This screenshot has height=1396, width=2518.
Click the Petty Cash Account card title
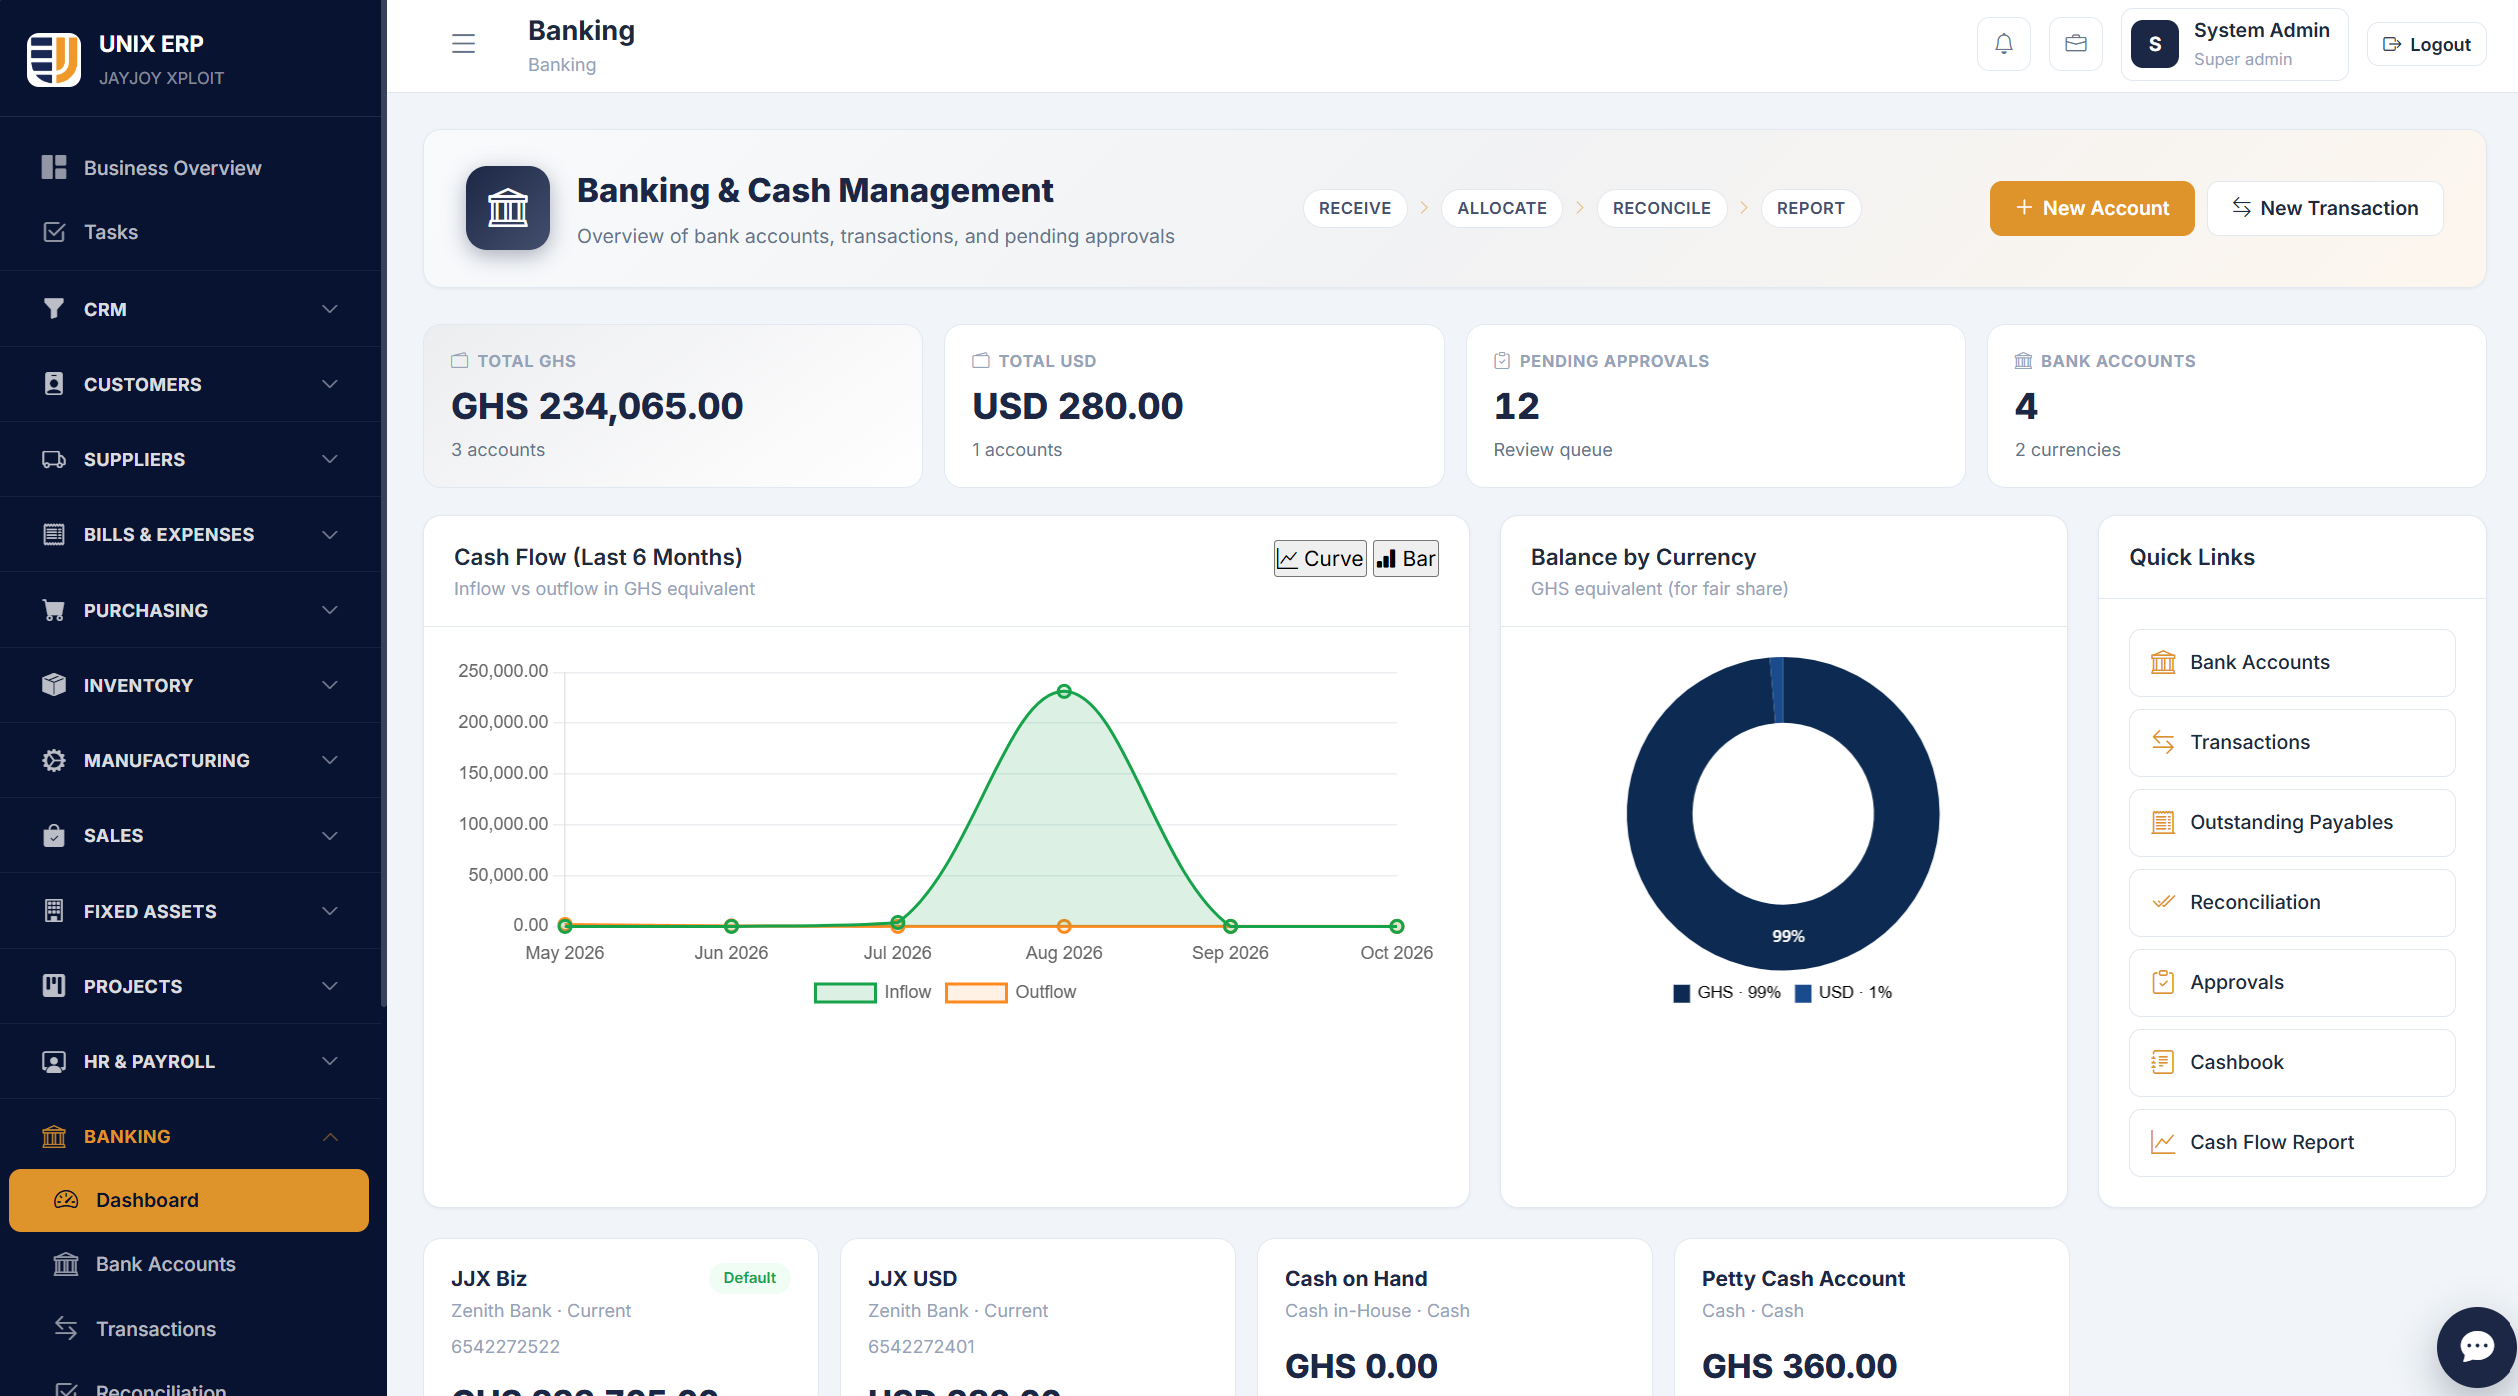(1803, 1278)
